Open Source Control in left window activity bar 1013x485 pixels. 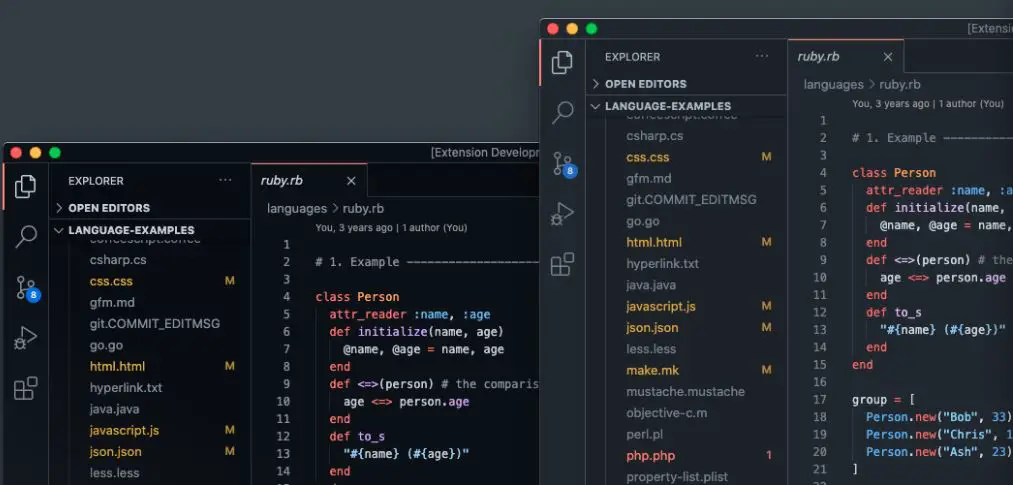pyautogui.click(x=27, y=289)
